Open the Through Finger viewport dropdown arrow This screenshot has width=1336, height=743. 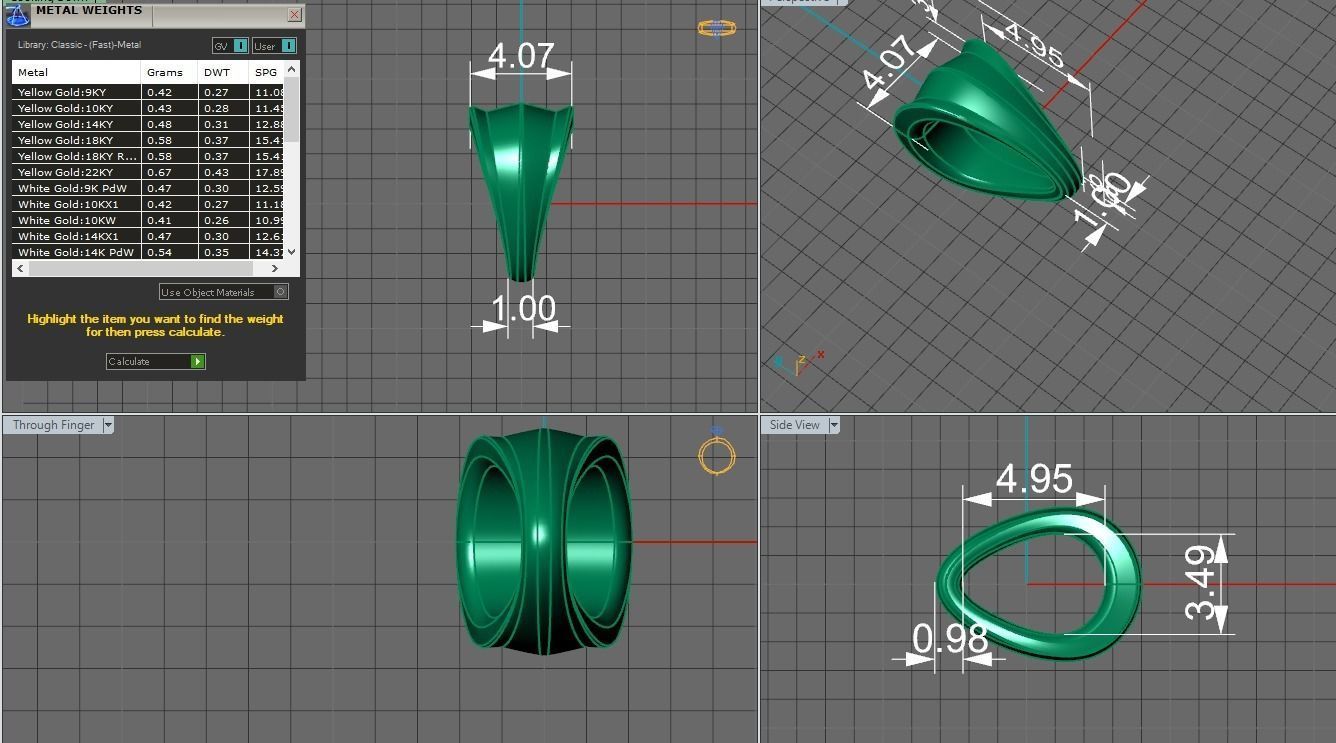pyautogui.click(x=108, y=425)
